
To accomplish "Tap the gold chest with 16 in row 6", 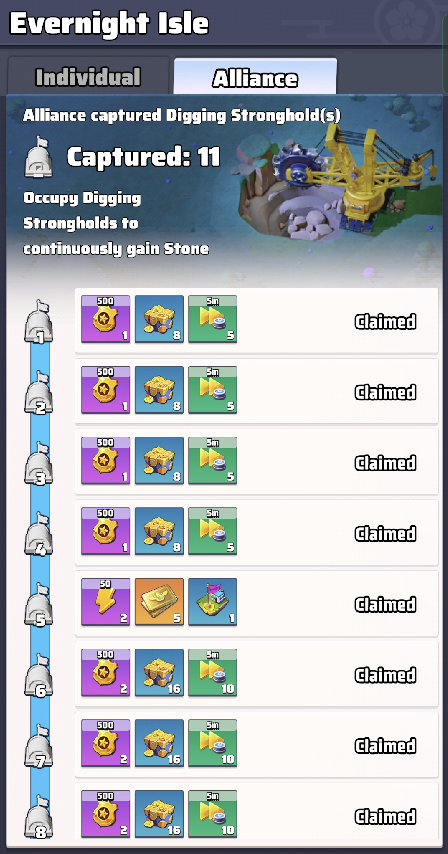I will (159, 673).
